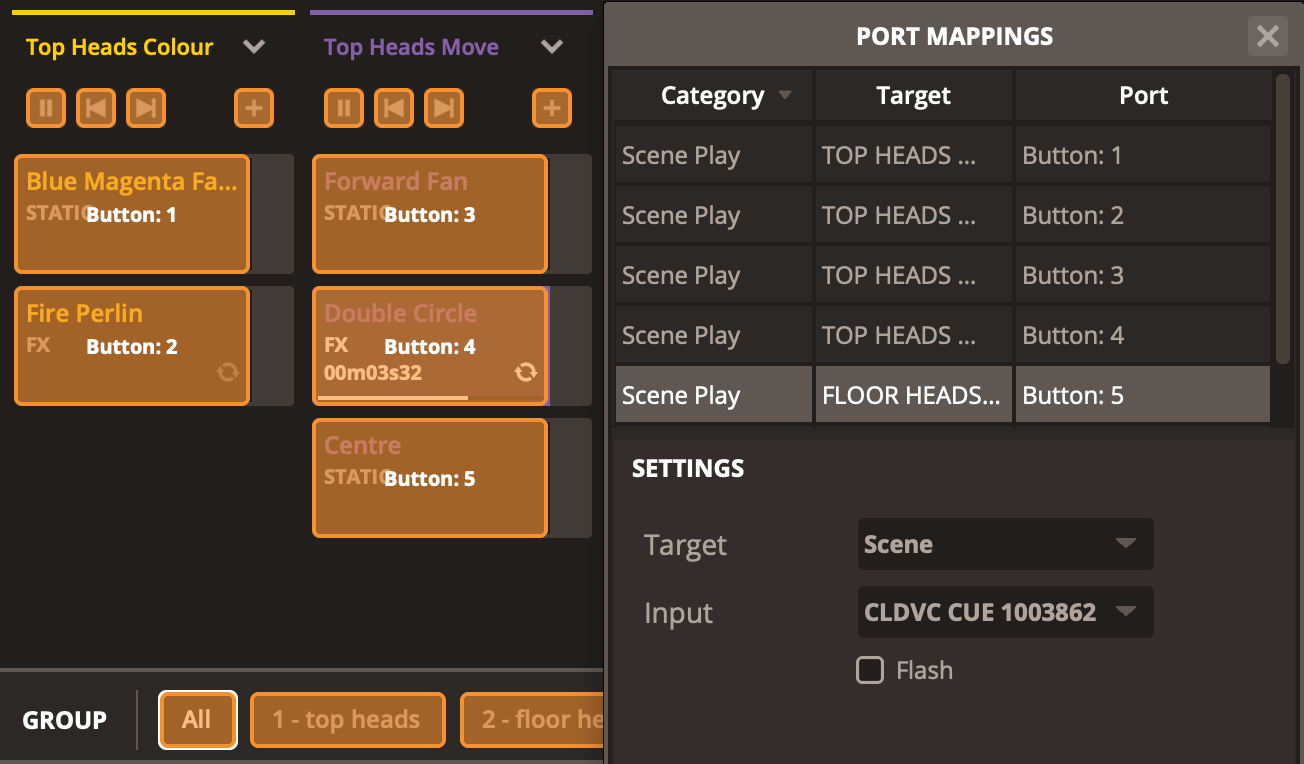Viewport: 1304px width, 764px height.
Task: Pause the Top Heads Colour playlist
Action: pyautogui.click(x=46, y=107)
